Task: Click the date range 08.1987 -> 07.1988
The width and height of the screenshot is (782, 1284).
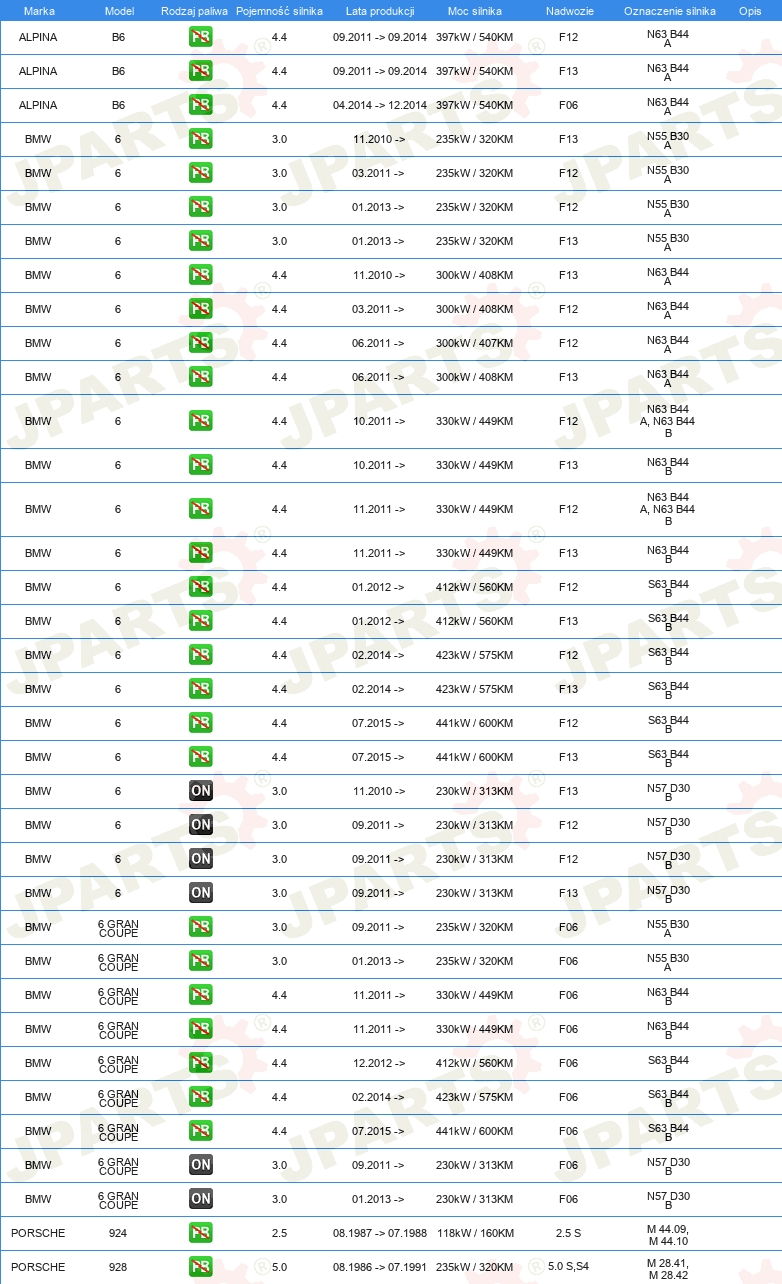Action: pos(380,1234)
